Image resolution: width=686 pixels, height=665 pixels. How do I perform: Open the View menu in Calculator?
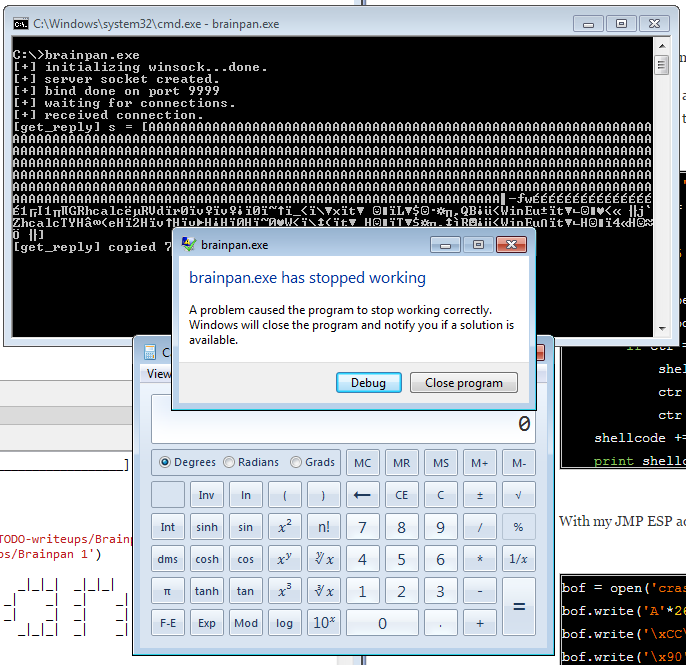tap(158, 374)
